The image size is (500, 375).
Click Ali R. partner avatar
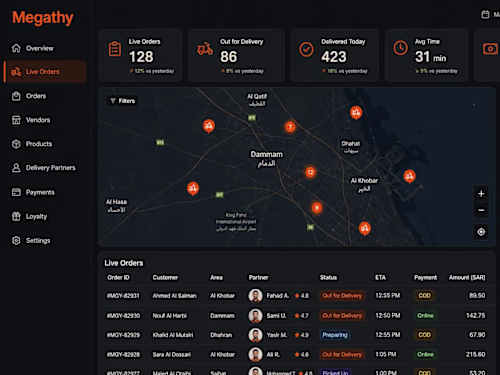(x=255, y=354)
